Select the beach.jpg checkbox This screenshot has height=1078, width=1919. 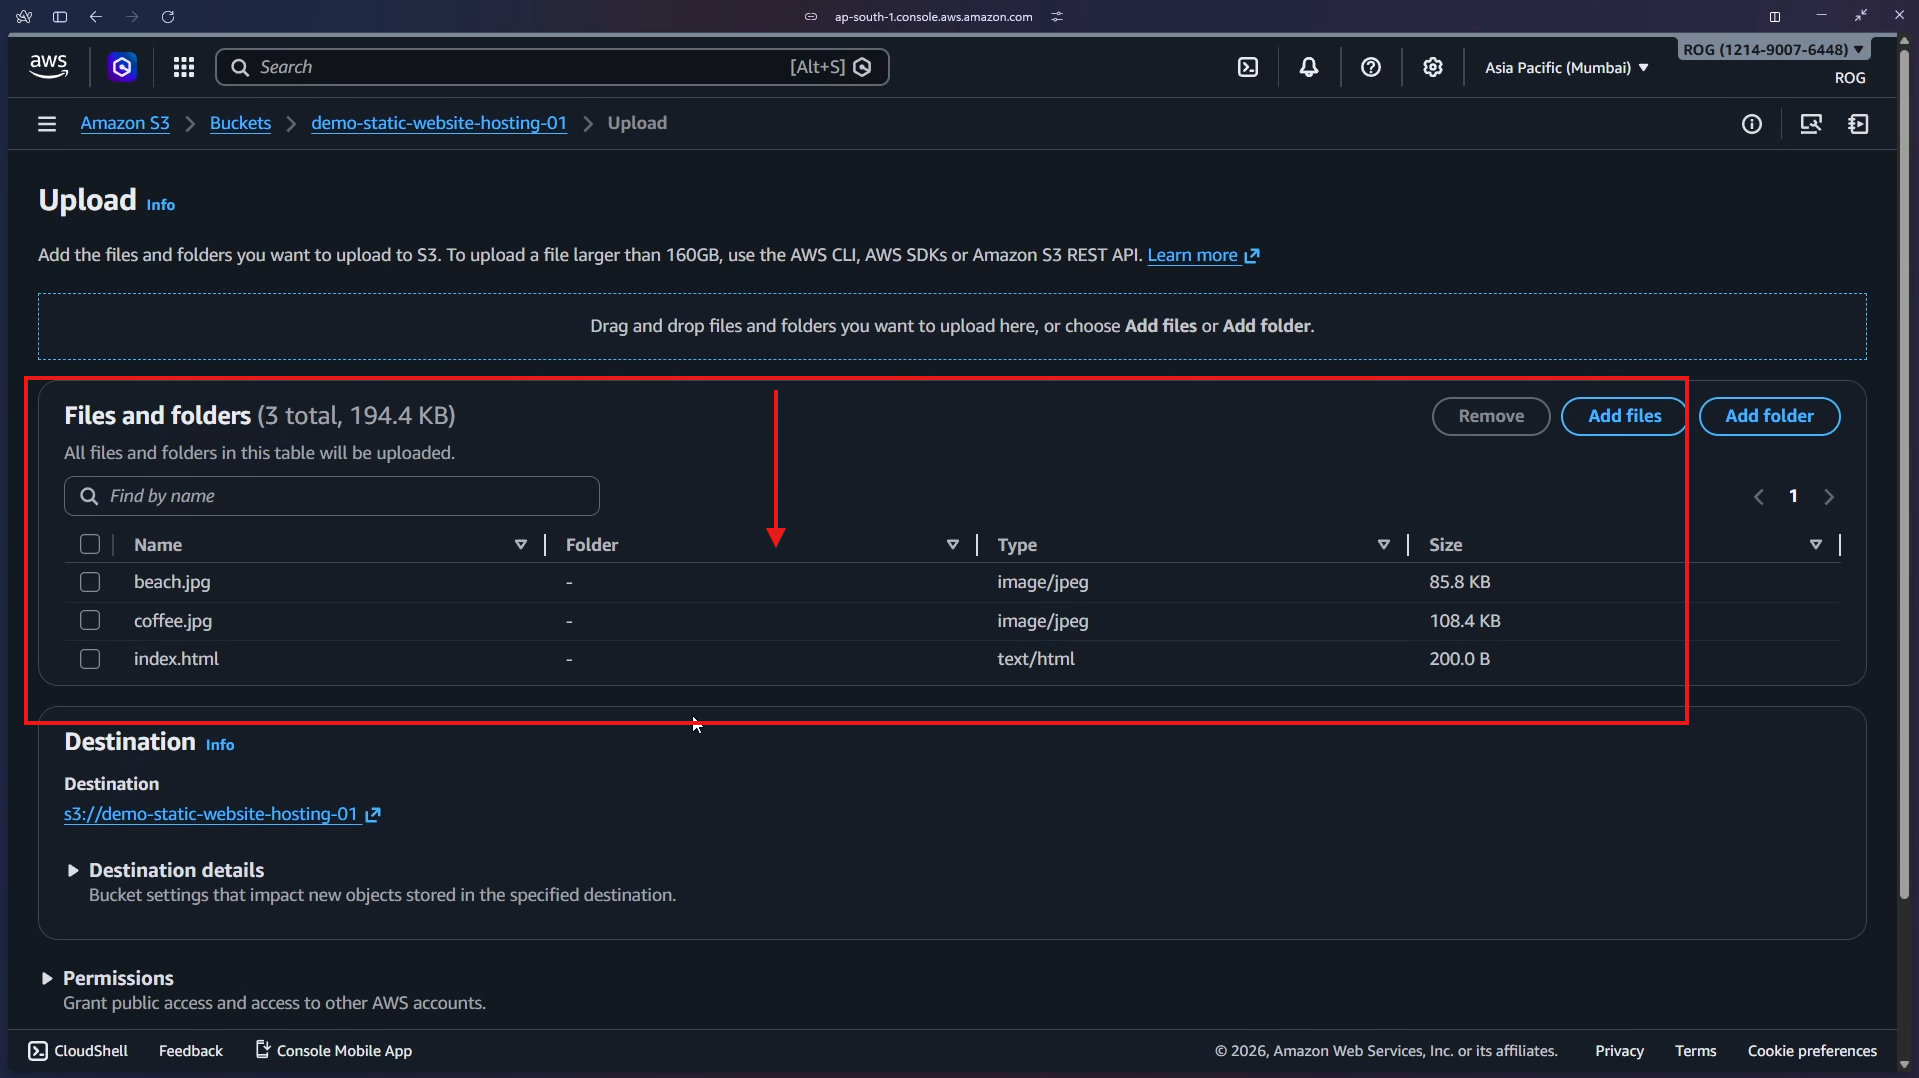(x=90, y=581)
